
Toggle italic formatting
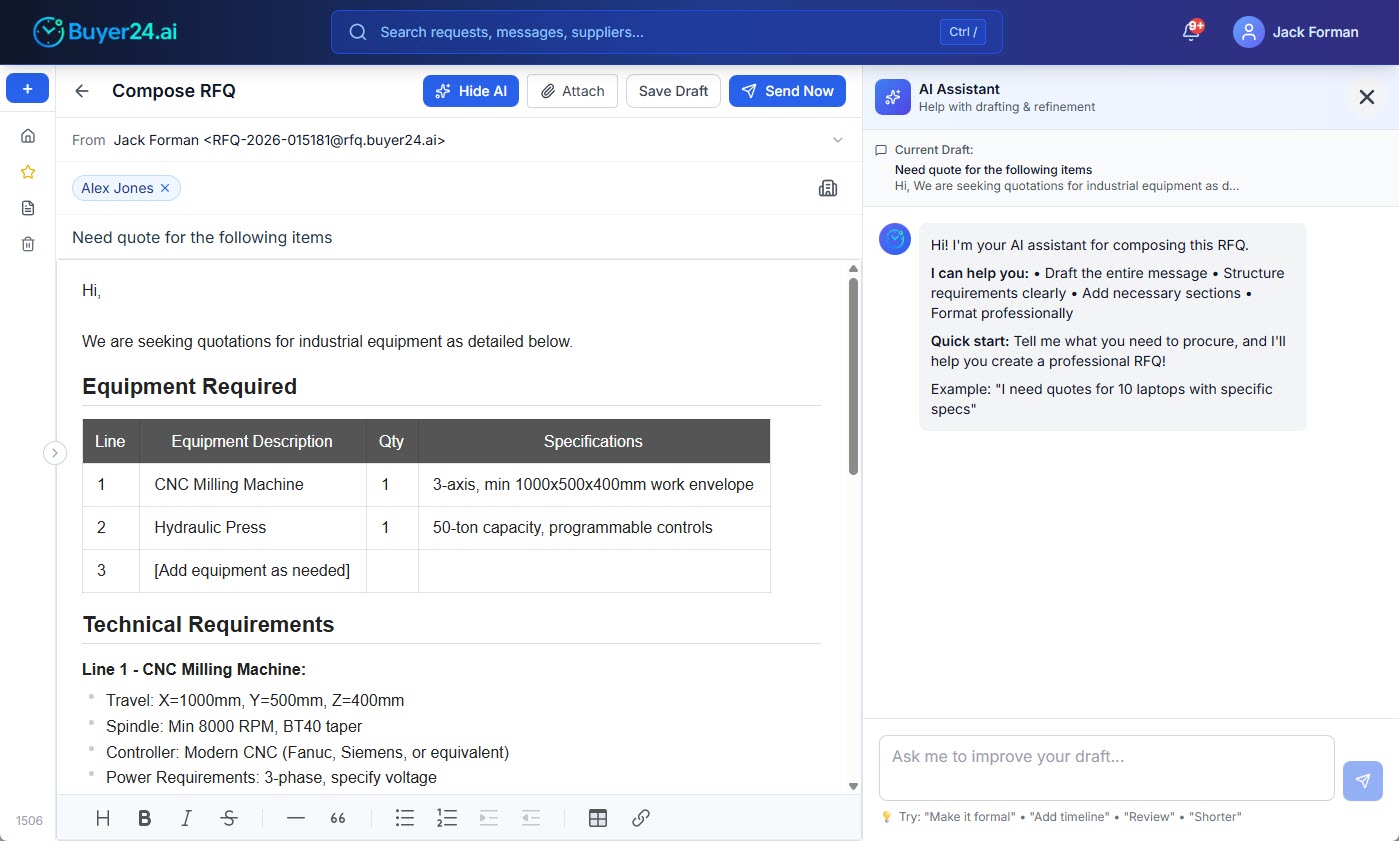[186, 817]
